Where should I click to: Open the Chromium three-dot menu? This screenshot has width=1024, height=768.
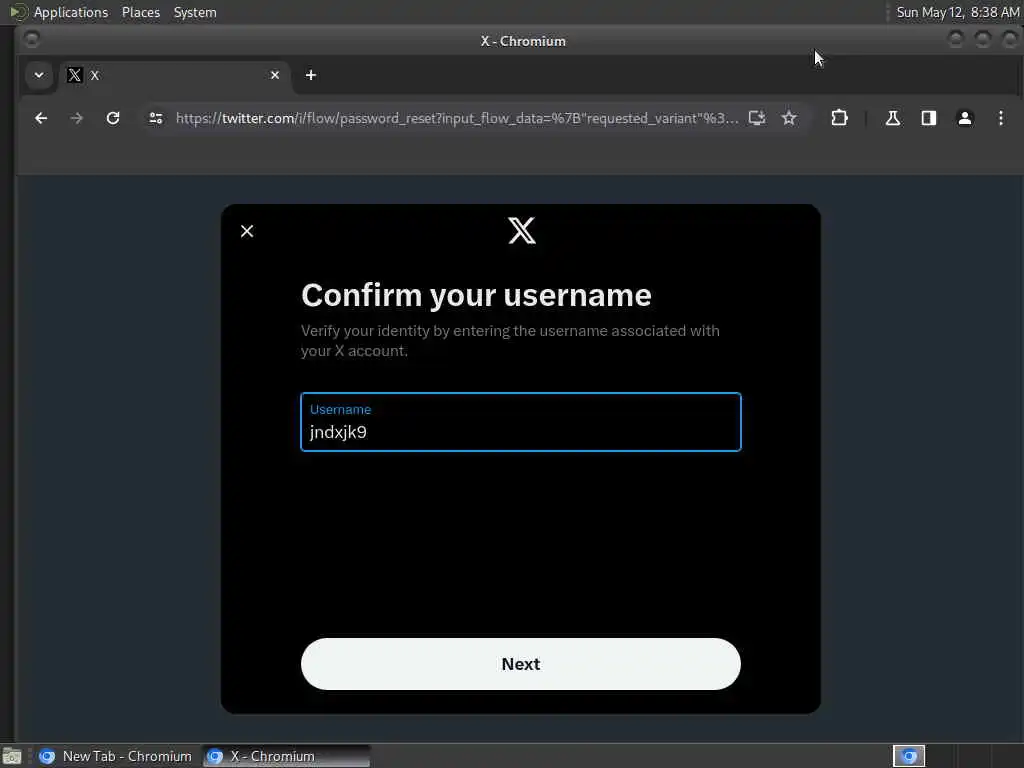coord(1000,118)
